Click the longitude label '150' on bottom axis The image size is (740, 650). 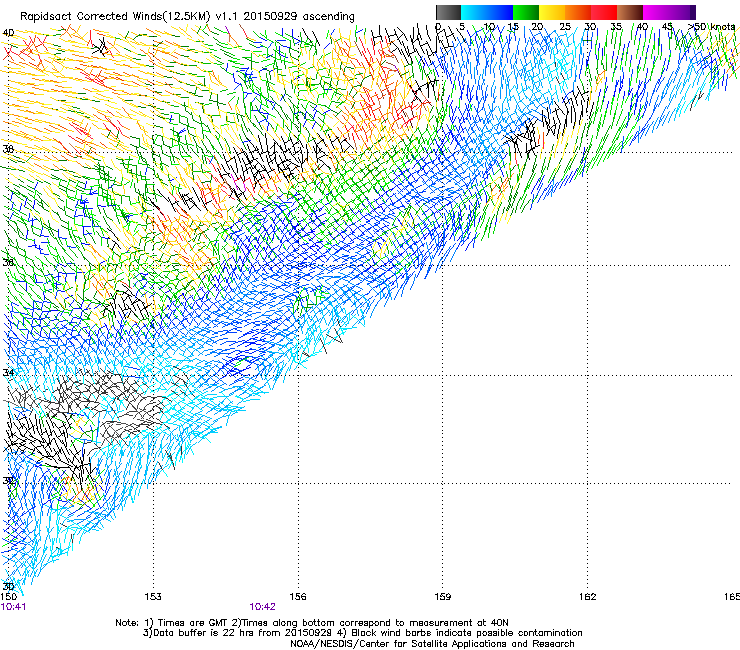click(x=9, y=597)
